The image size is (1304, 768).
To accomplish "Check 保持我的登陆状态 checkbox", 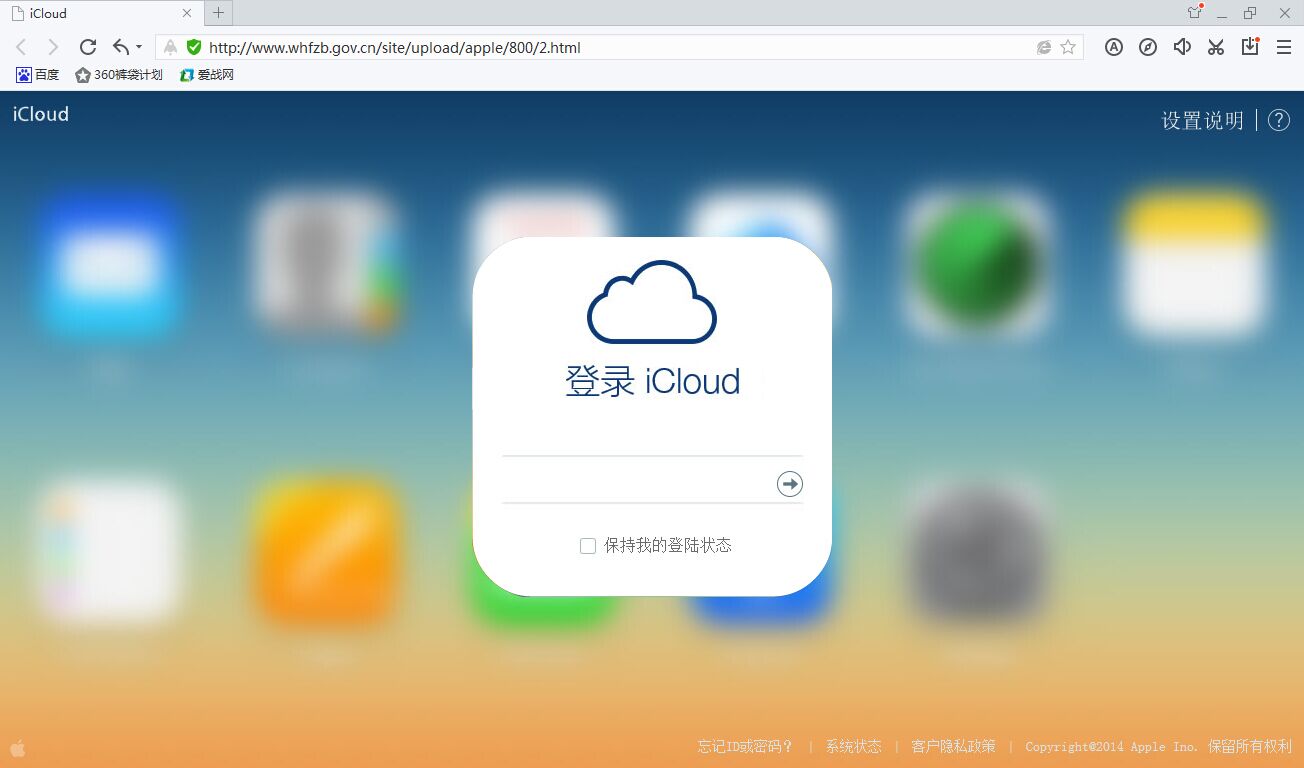I will [588, 546].
